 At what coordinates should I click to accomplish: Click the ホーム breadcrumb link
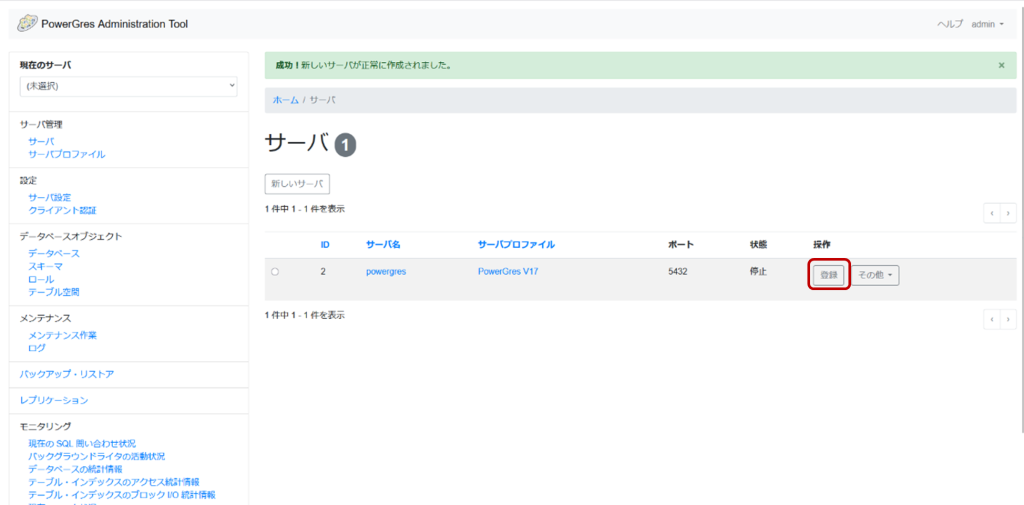pos(285,100)
